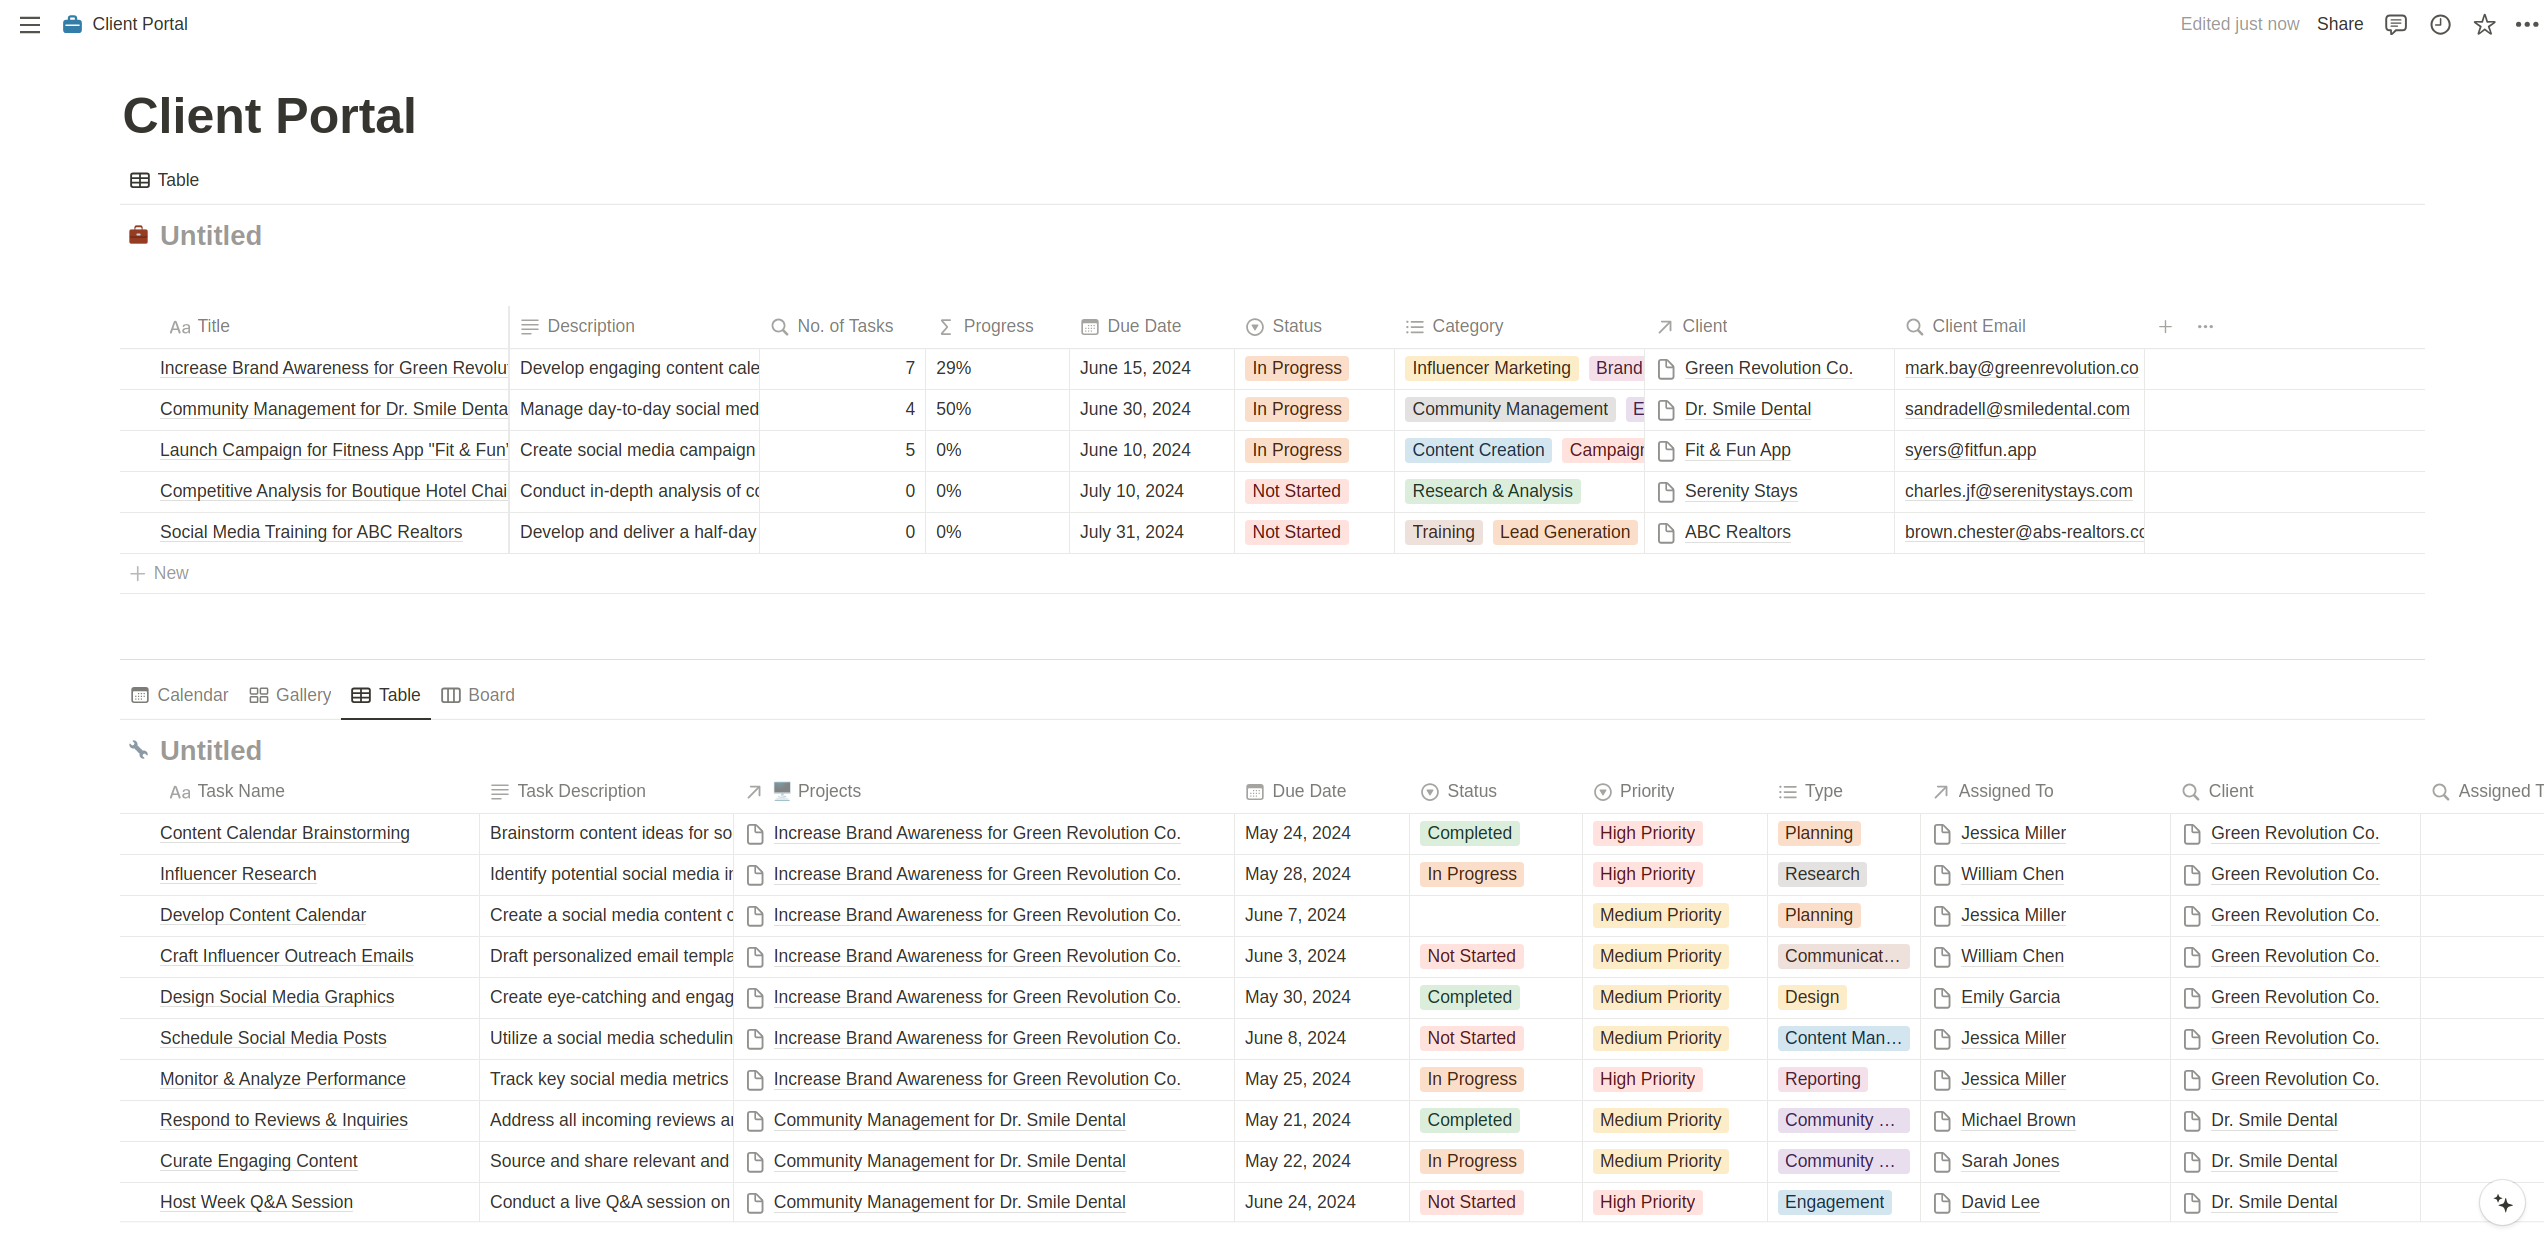The height and width of the screenshot is (1259, 2544).
Task: Click Edited just now timestamp
Action: pos(2239,24)
